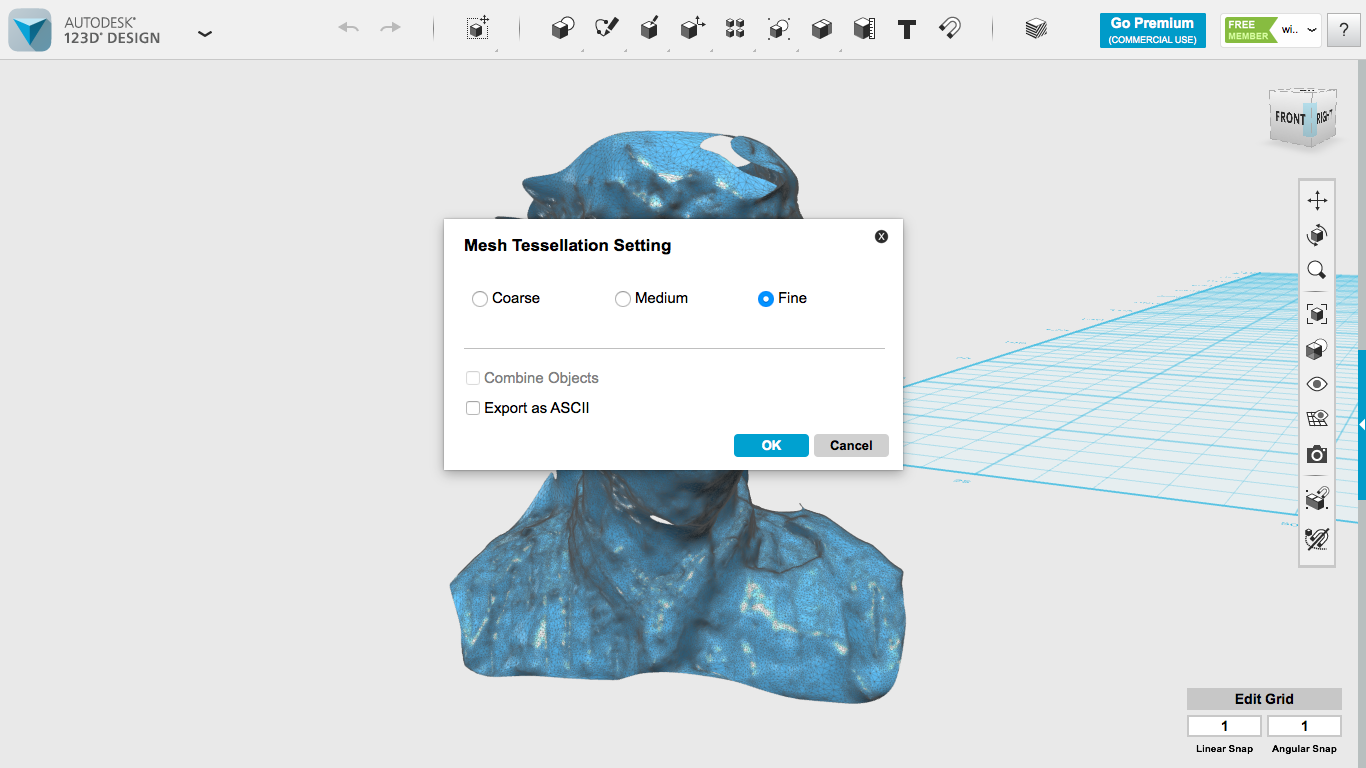Select the Zoom magnifier tool
The width and height of the screenshot is (1366, 768).
click(1317, 270)
